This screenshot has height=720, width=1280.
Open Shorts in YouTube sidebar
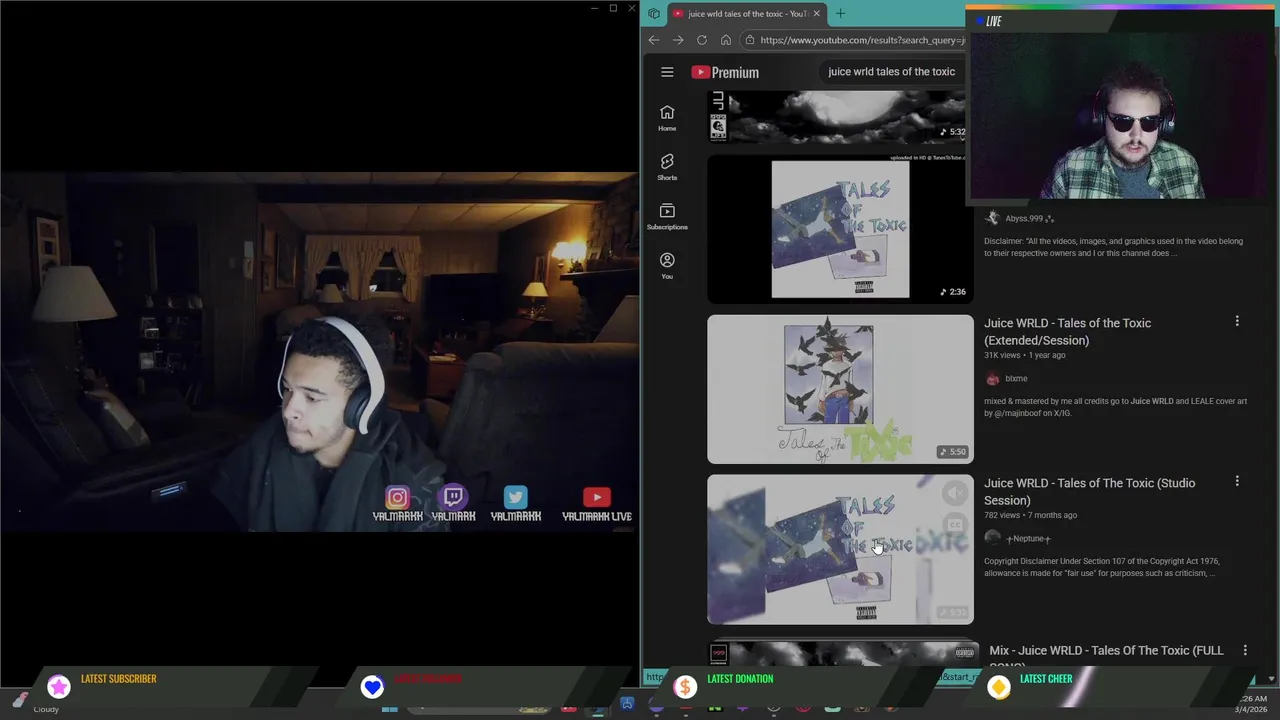667,167
